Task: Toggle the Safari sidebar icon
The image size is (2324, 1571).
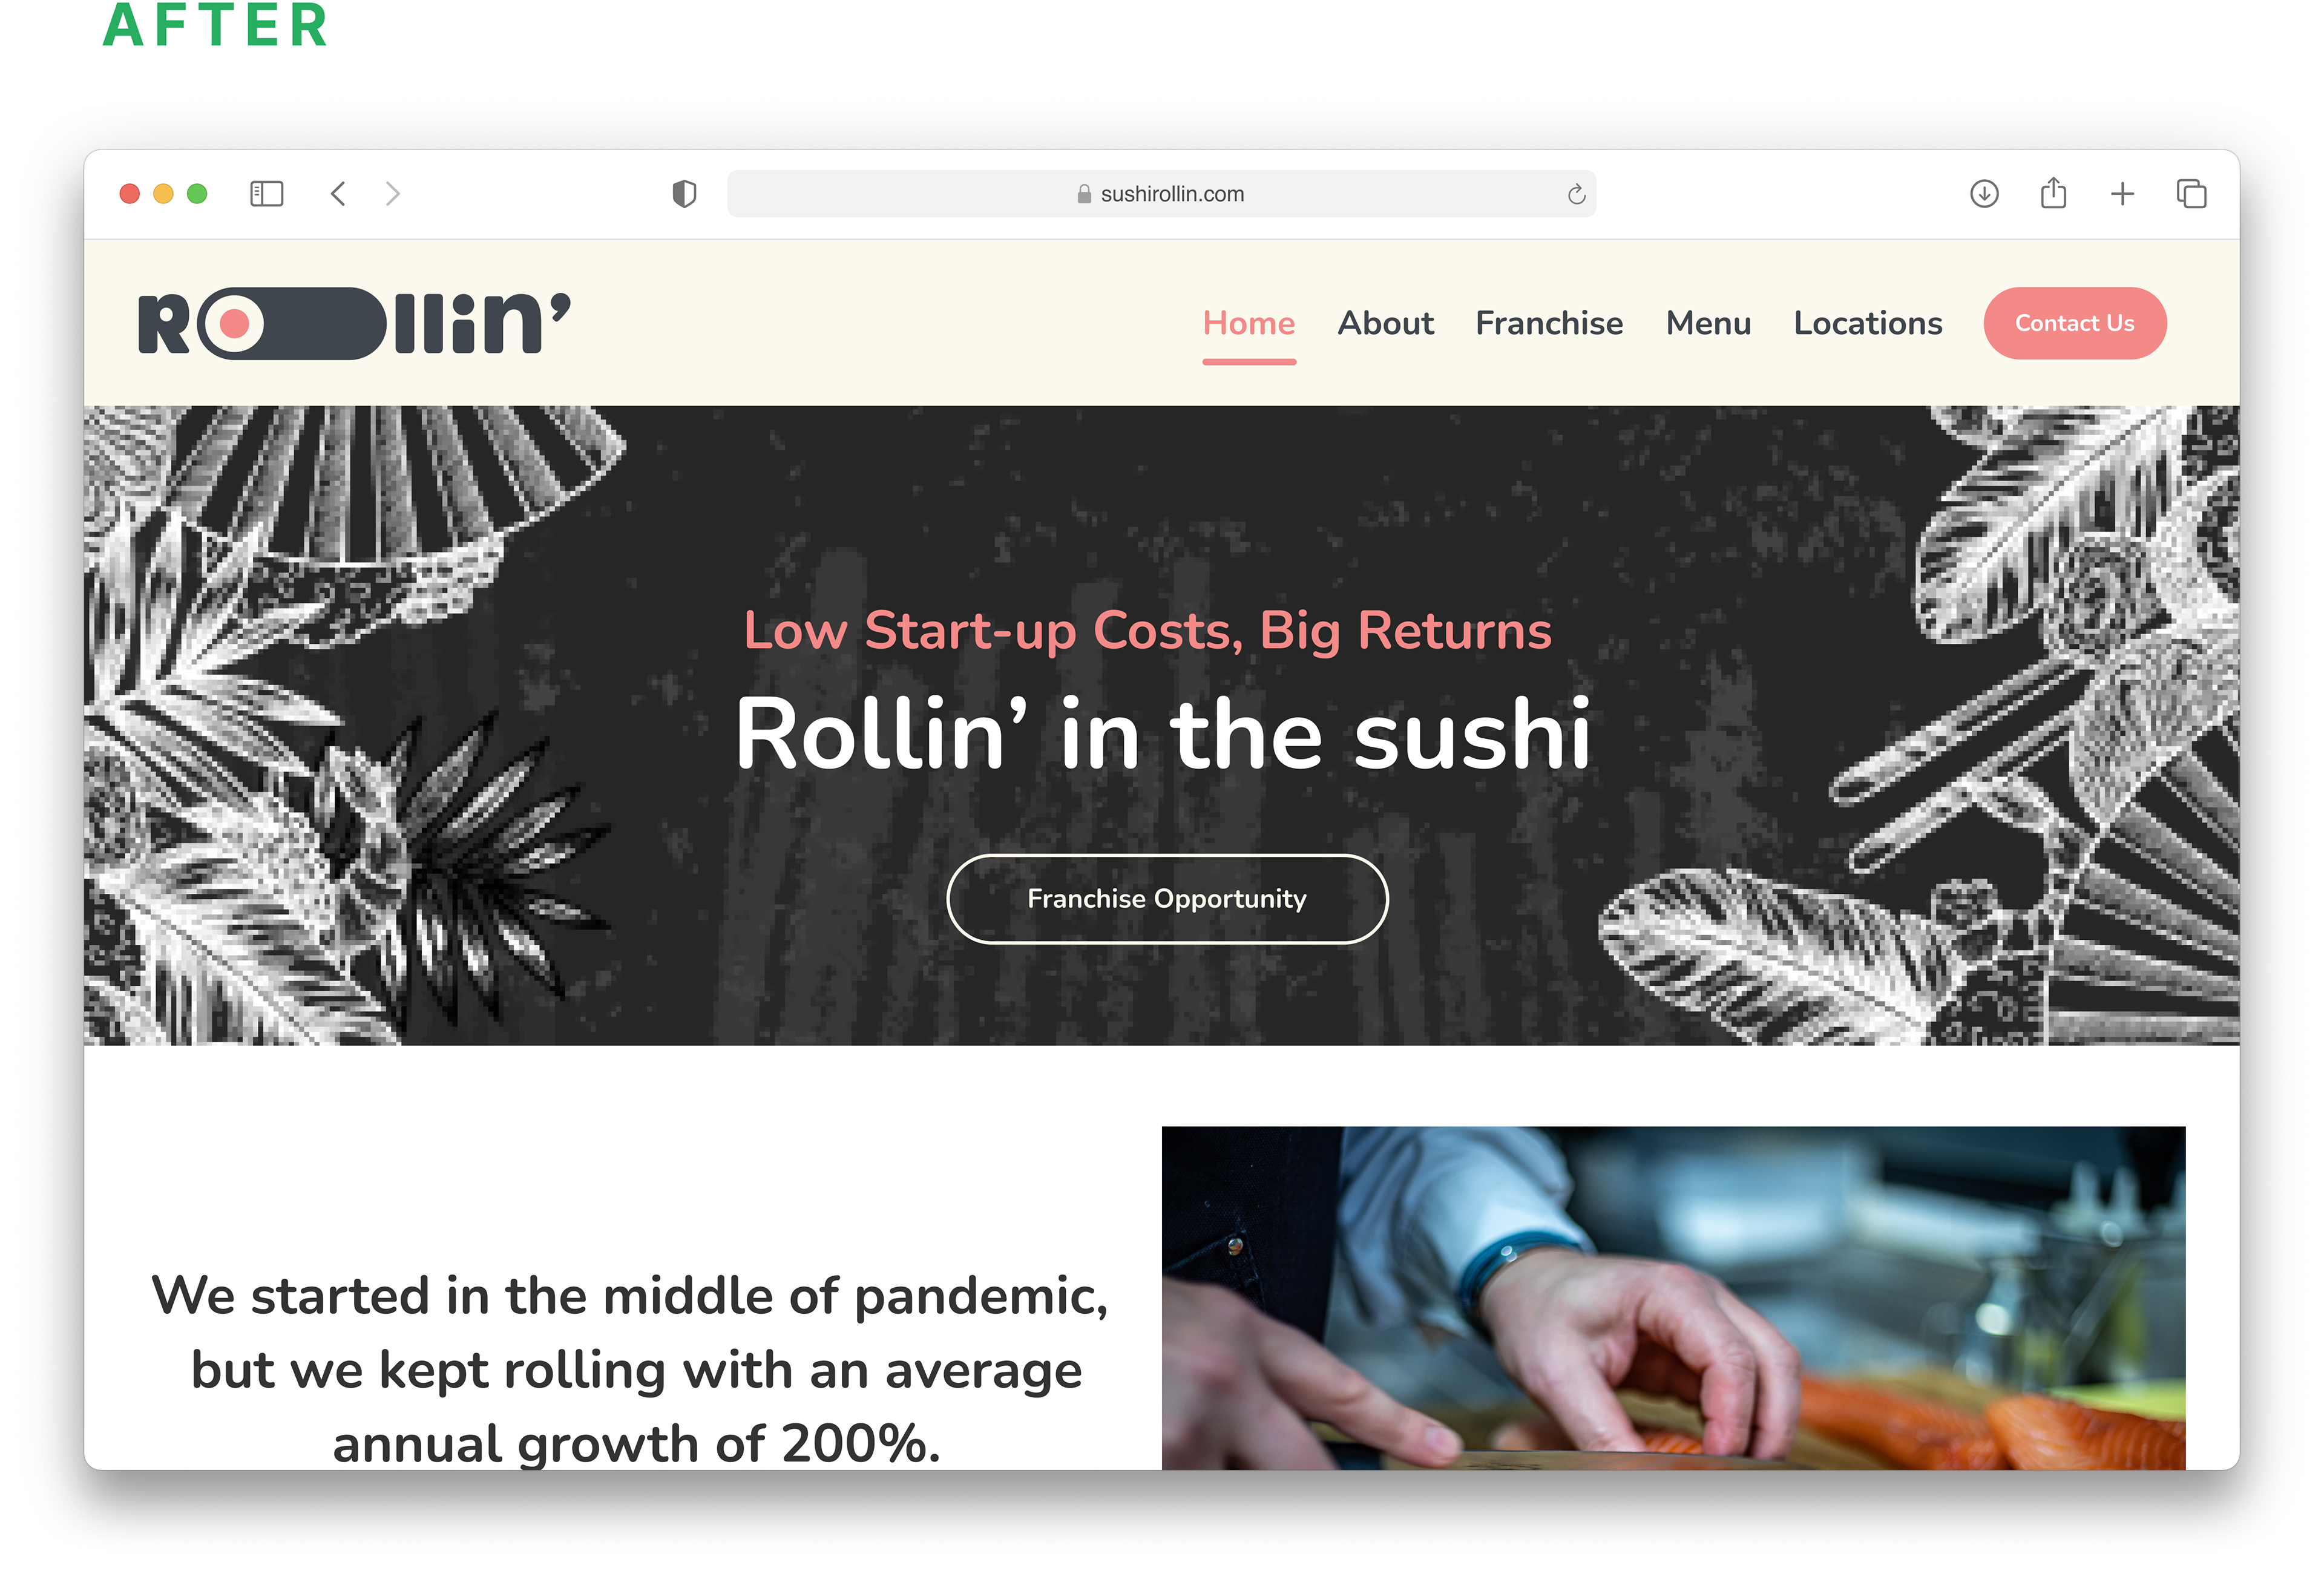Action: [x=266, y=194]
